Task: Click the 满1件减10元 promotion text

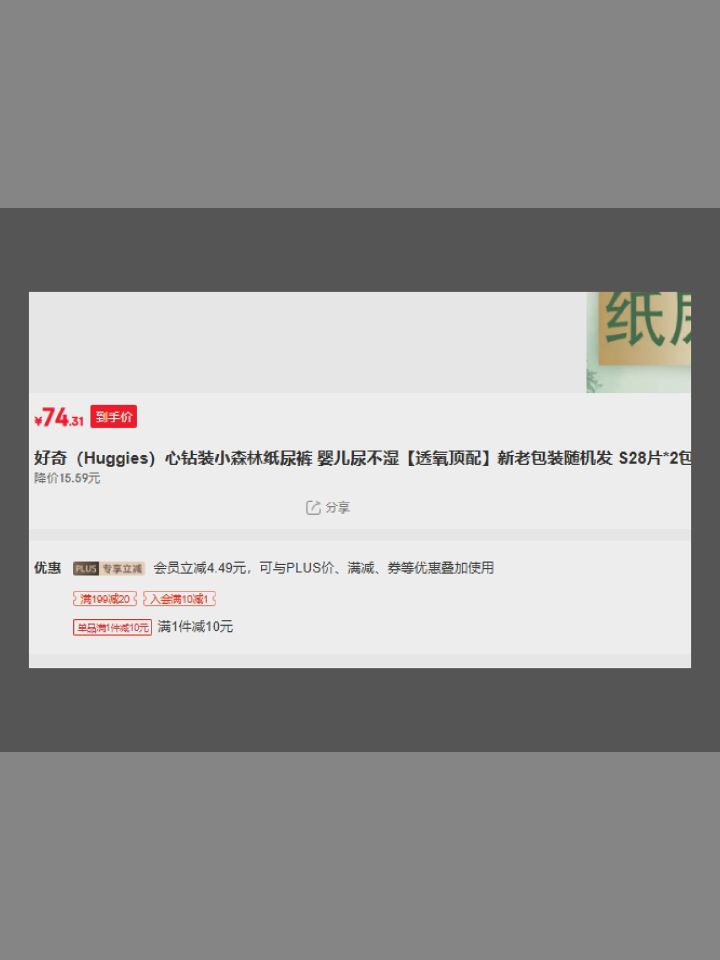Action: (x=195, y=626)
